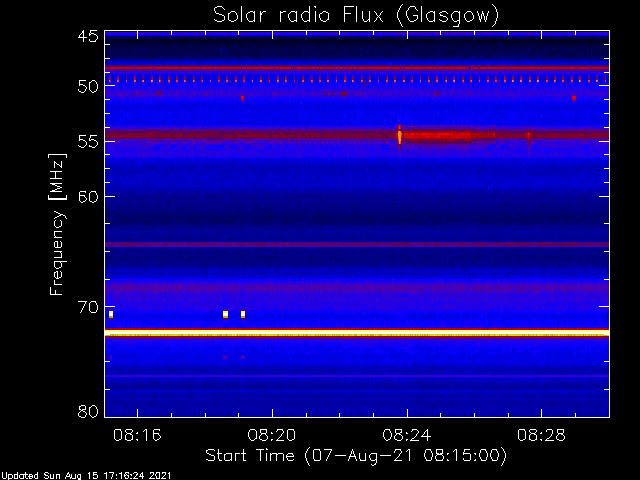640x480 pixels.
Task: Click the '70' frequency tick label
Action: click(88, 307)
